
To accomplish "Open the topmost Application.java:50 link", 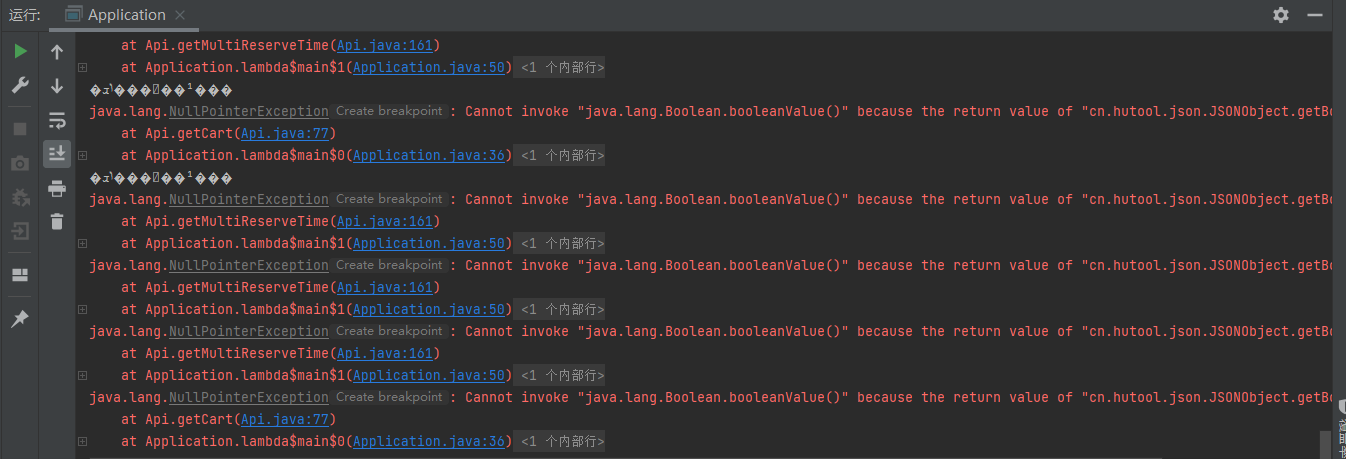I will point(428,67).
